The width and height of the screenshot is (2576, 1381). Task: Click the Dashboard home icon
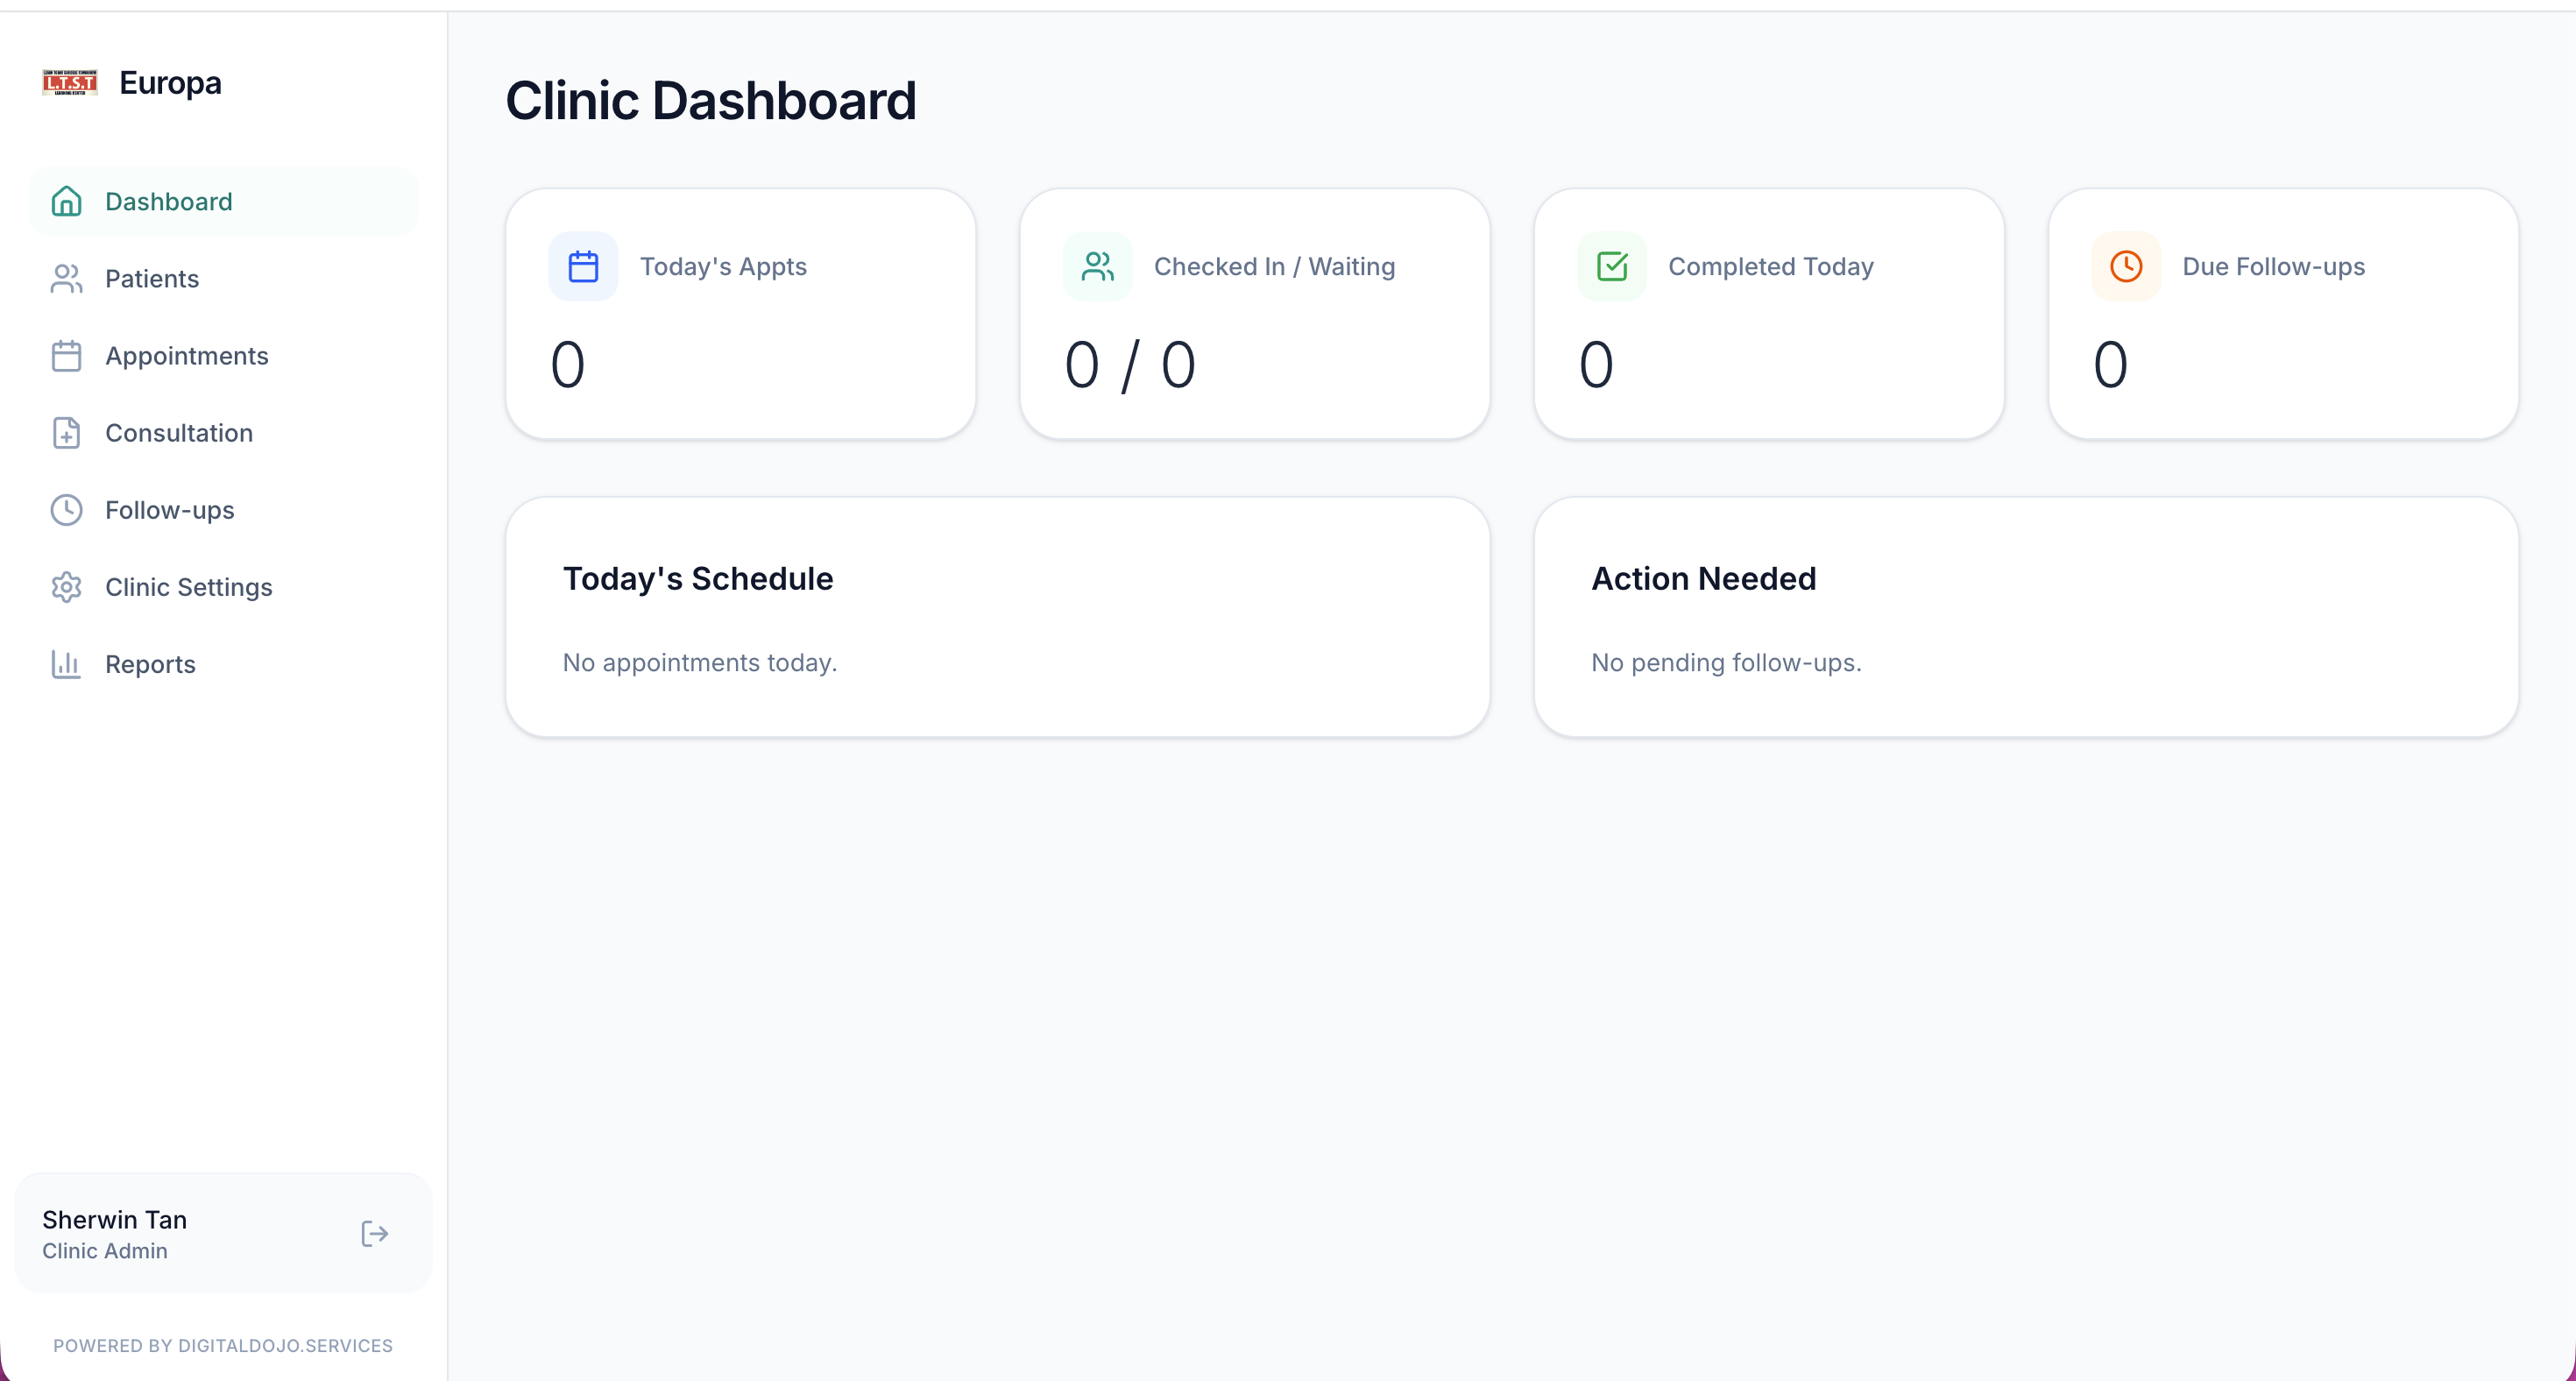tap(66, 201)
